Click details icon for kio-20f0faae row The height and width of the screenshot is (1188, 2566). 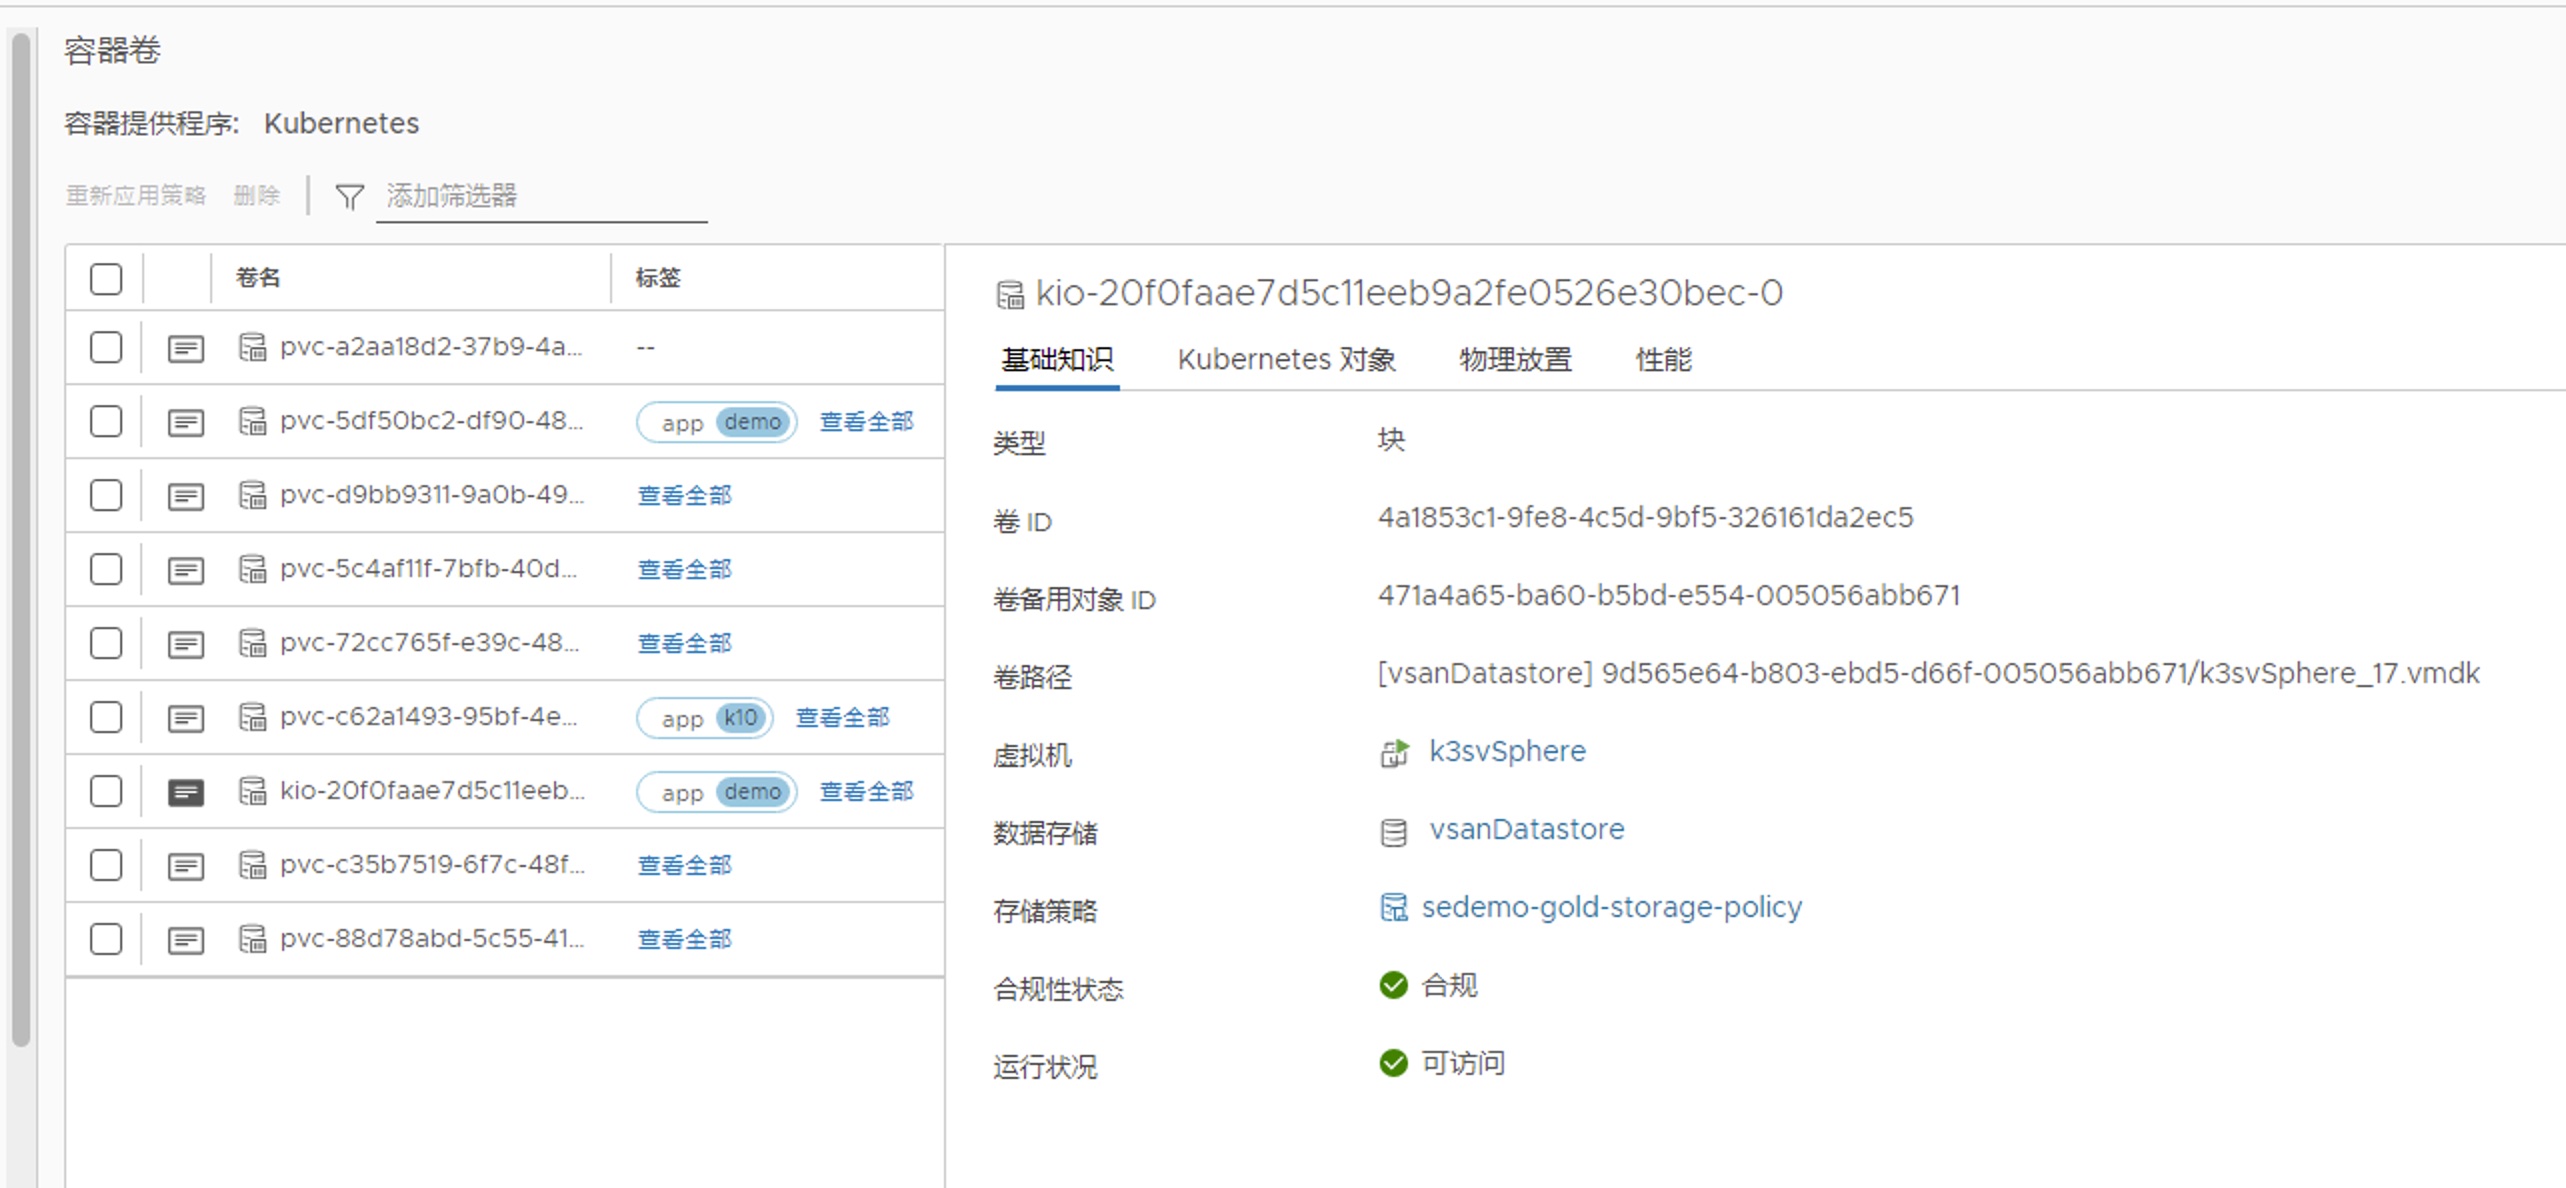pos(186,792)
